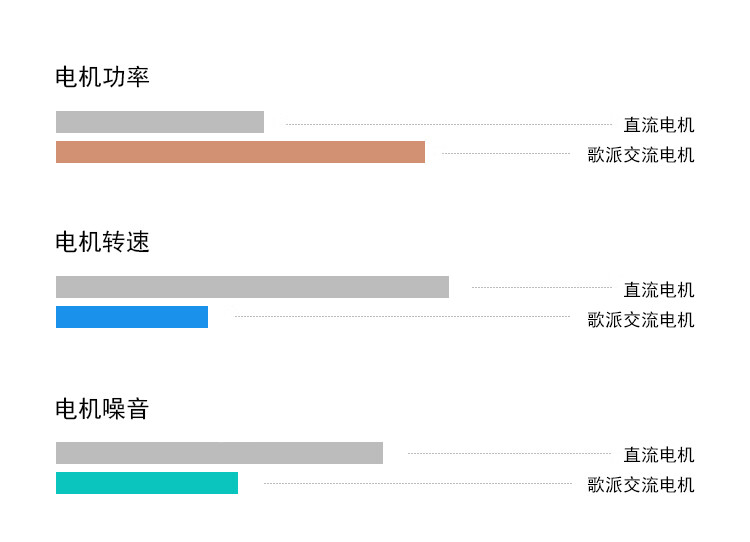Select the gray bar under 电机转速
Screen dimensions: 750x542
(x=252, y=287)
